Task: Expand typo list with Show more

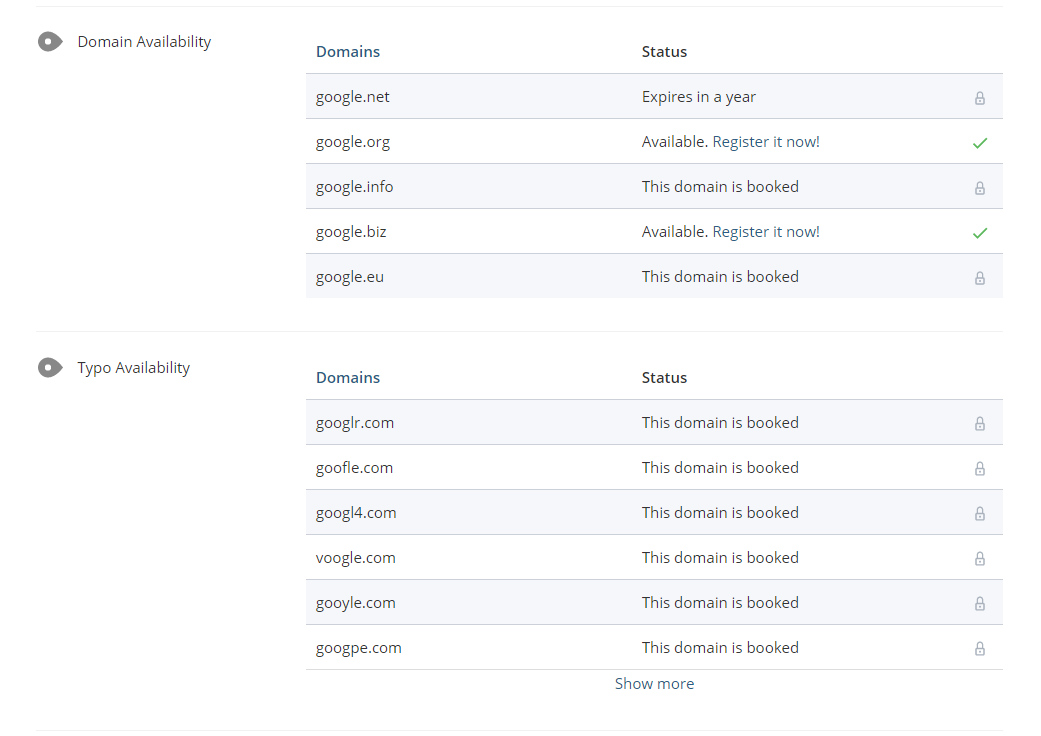Action: [x=654, y=684]
